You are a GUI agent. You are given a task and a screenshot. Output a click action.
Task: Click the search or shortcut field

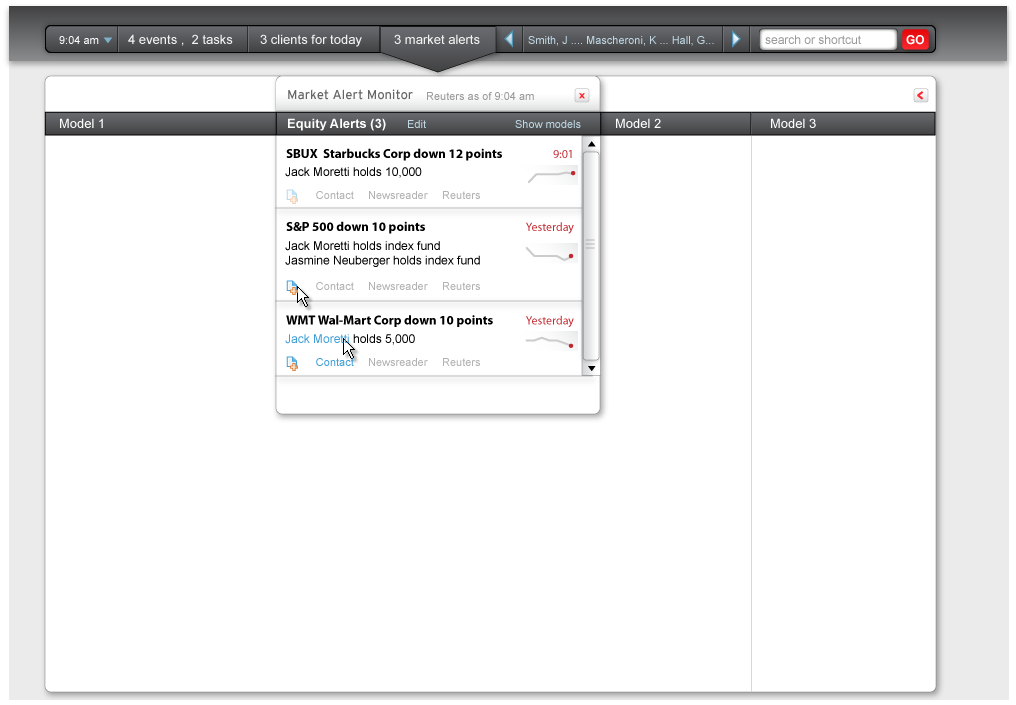pos(827,40)
